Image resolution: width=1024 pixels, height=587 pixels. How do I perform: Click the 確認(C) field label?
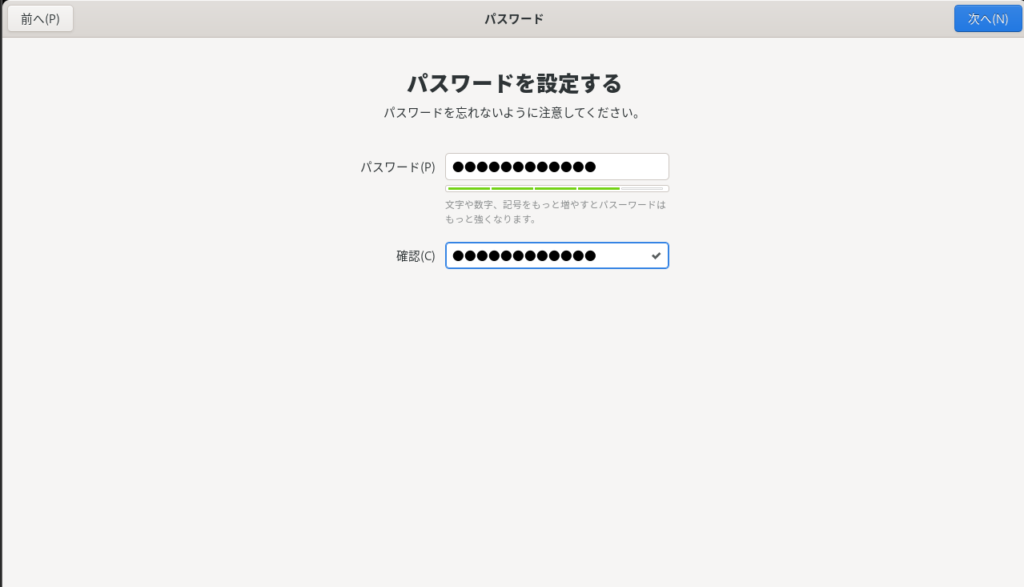pos(415,256)
